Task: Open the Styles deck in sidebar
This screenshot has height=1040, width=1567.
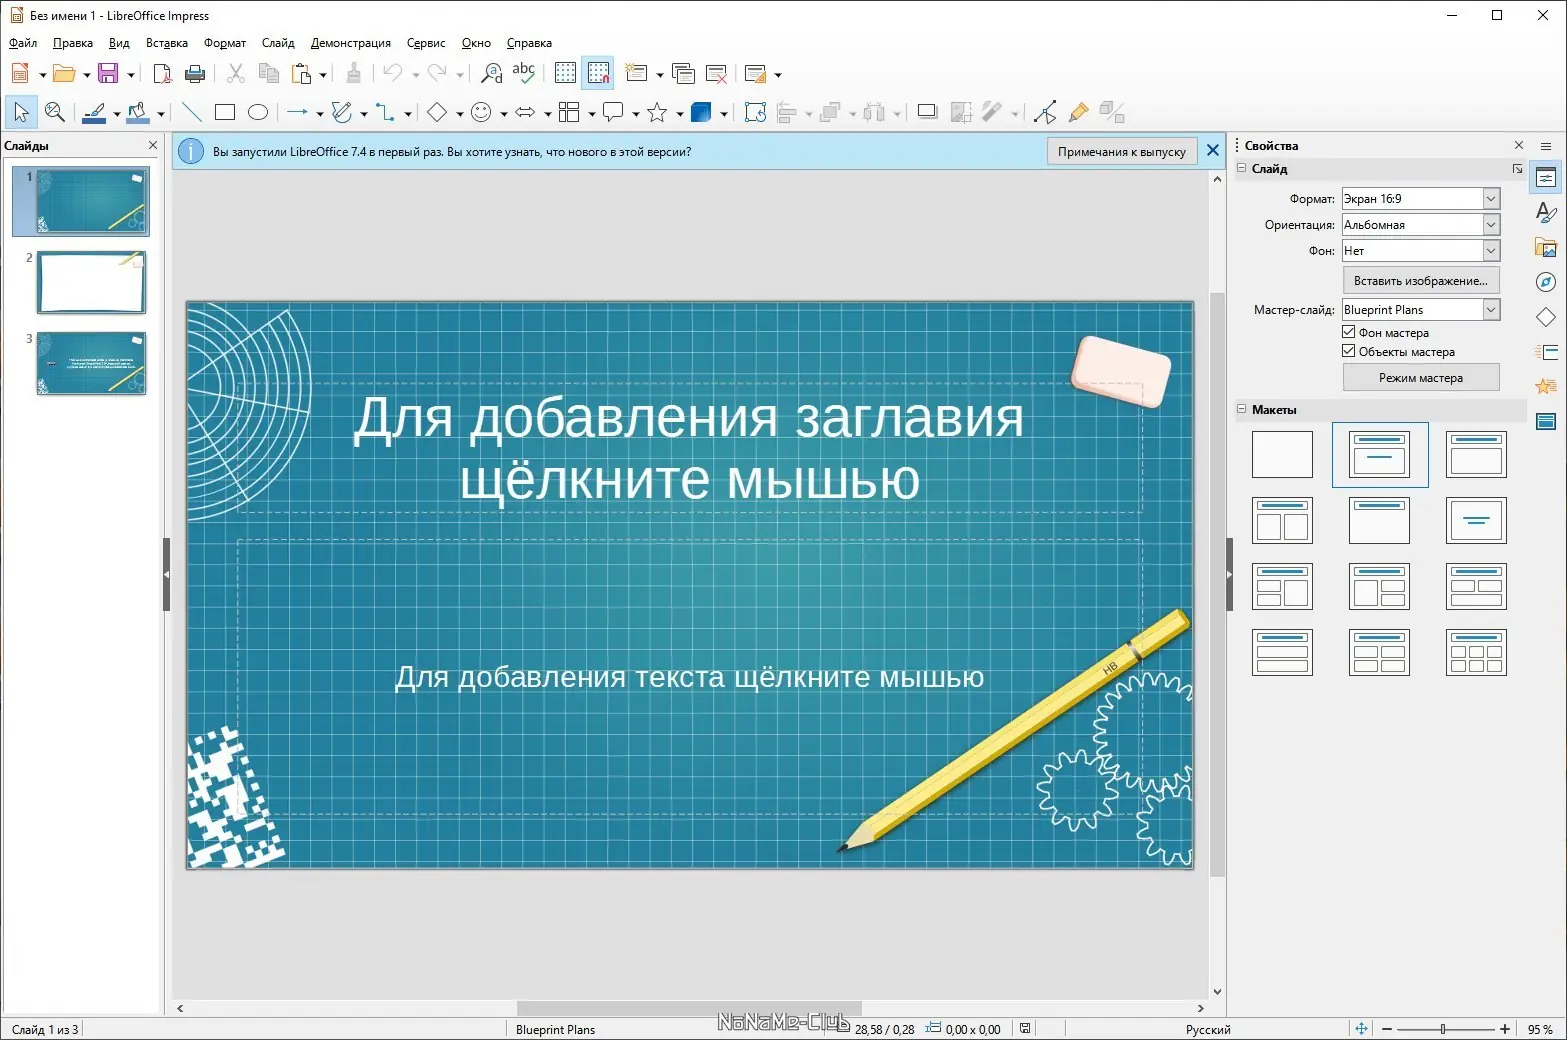Action: [1546, 212]
